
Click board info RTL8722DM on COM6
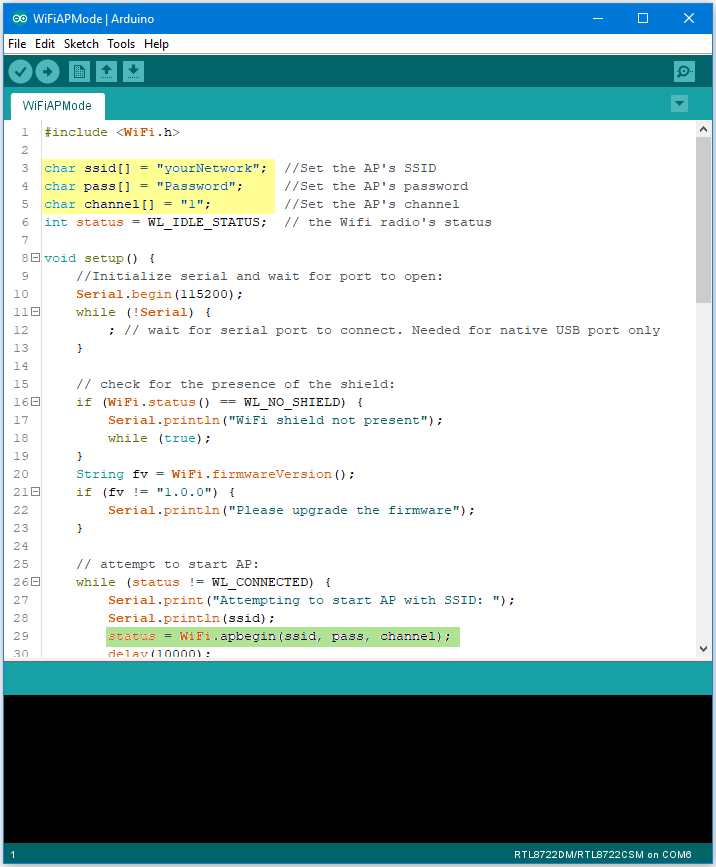pyautogui.click(x=602, y=854)
